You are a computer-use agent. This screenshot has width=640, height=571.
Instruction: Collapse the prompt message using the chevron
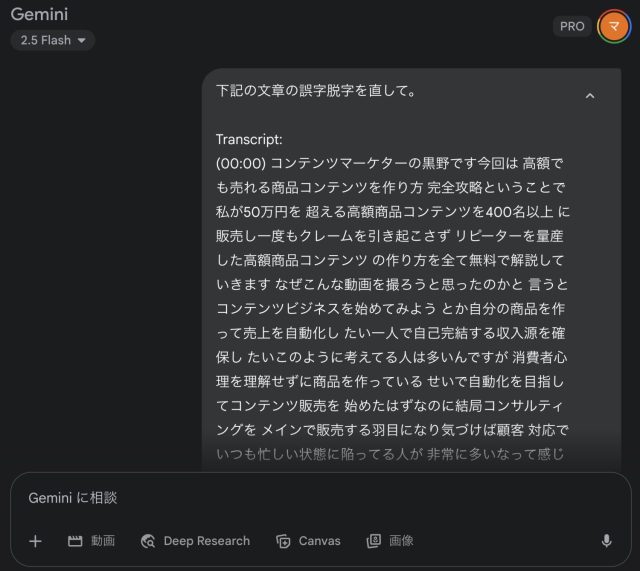(589, 96)
